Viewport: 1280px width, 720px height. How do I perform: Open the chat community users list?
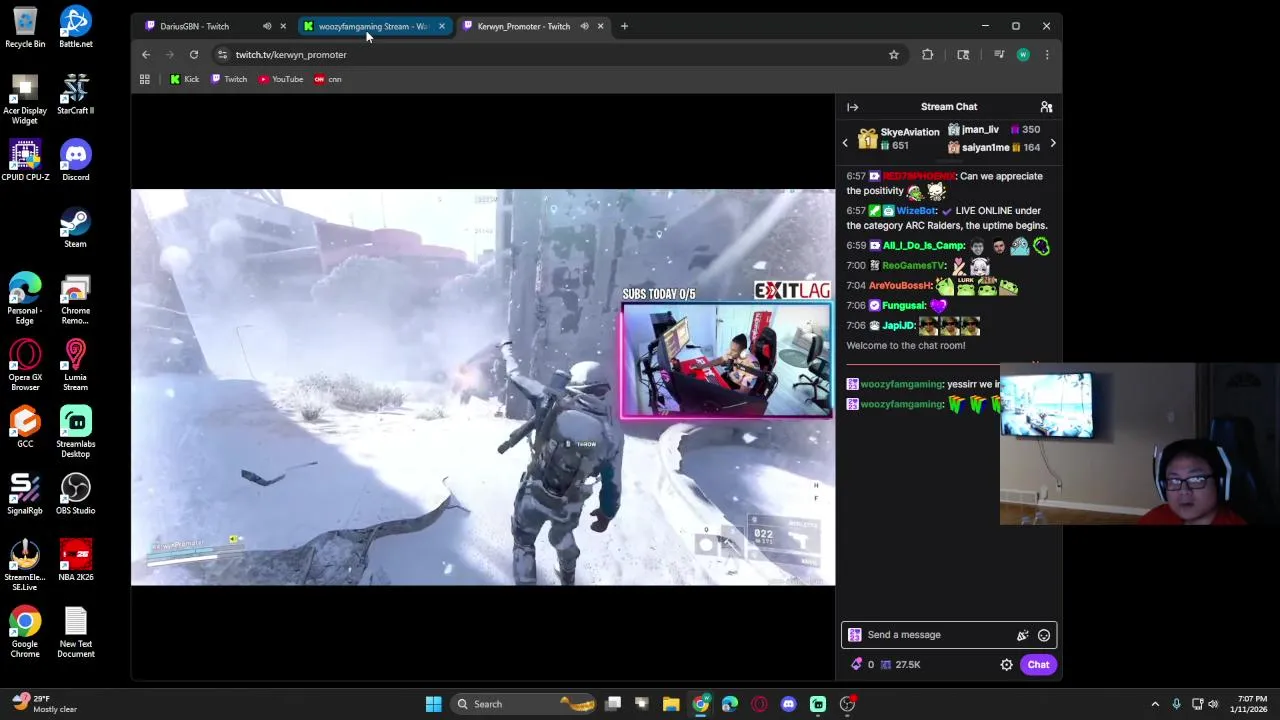[x=1046, y=107]
